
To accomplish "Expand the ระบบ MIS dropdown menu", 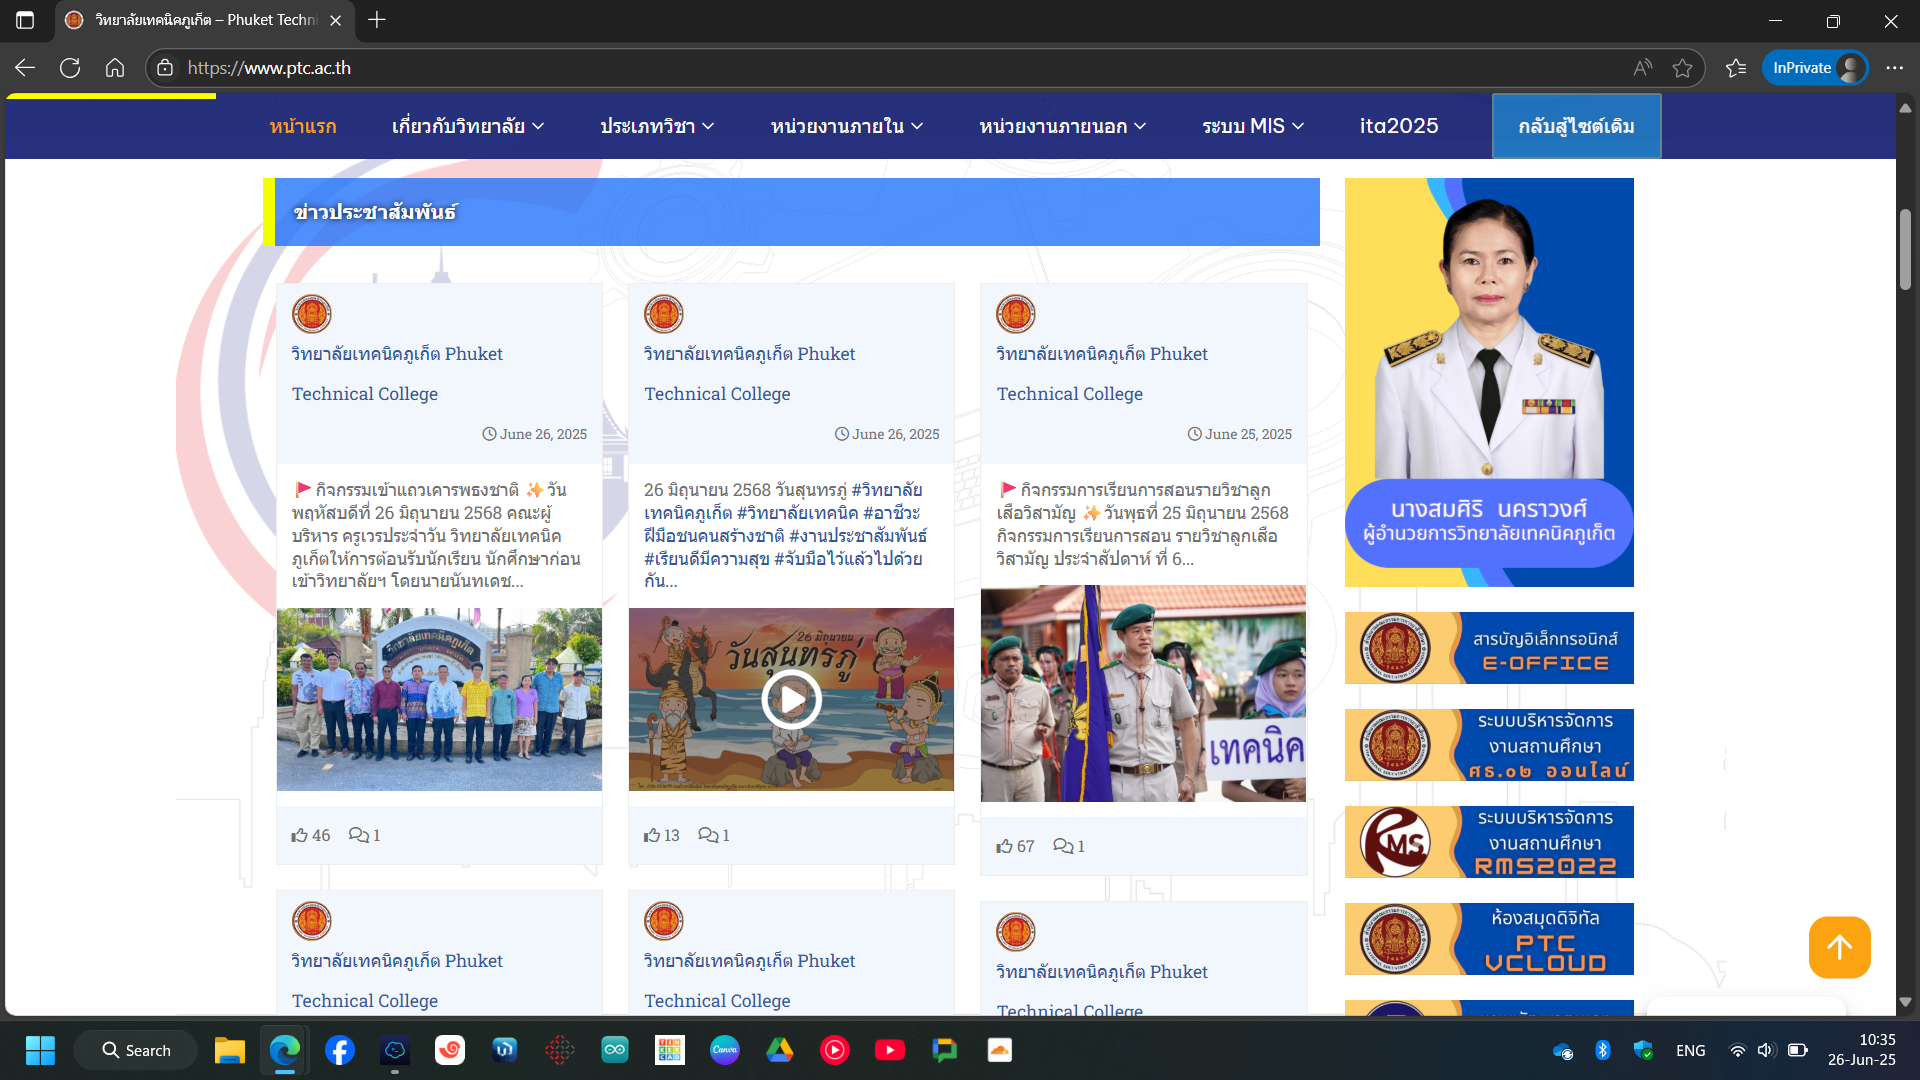I will 1253,126.
